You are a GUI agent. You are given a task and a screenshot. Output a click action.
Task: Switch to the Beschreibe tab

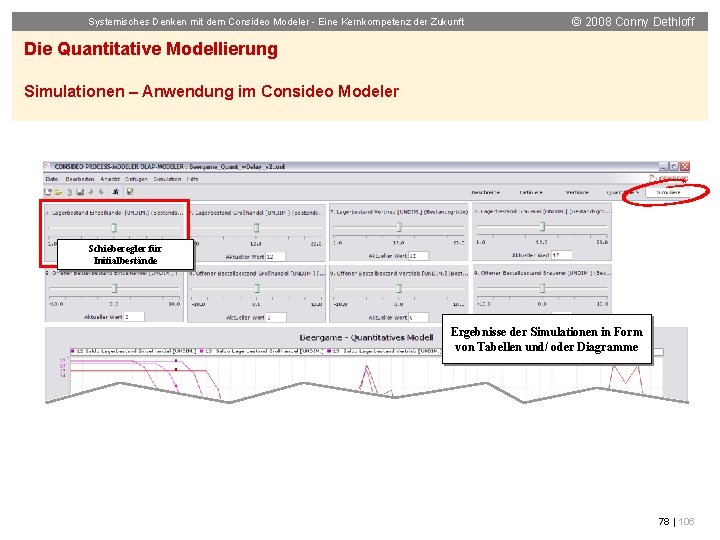point(485,192)
